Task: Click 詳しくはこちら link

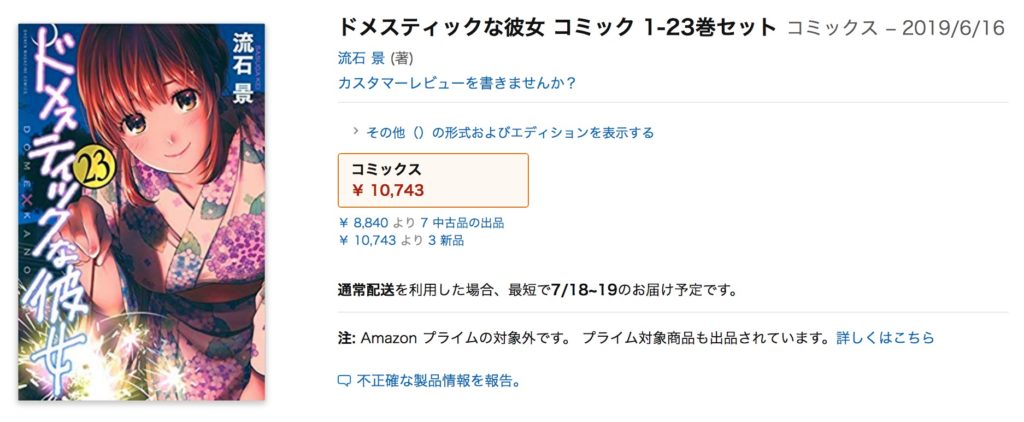Action: click(885, 338)
